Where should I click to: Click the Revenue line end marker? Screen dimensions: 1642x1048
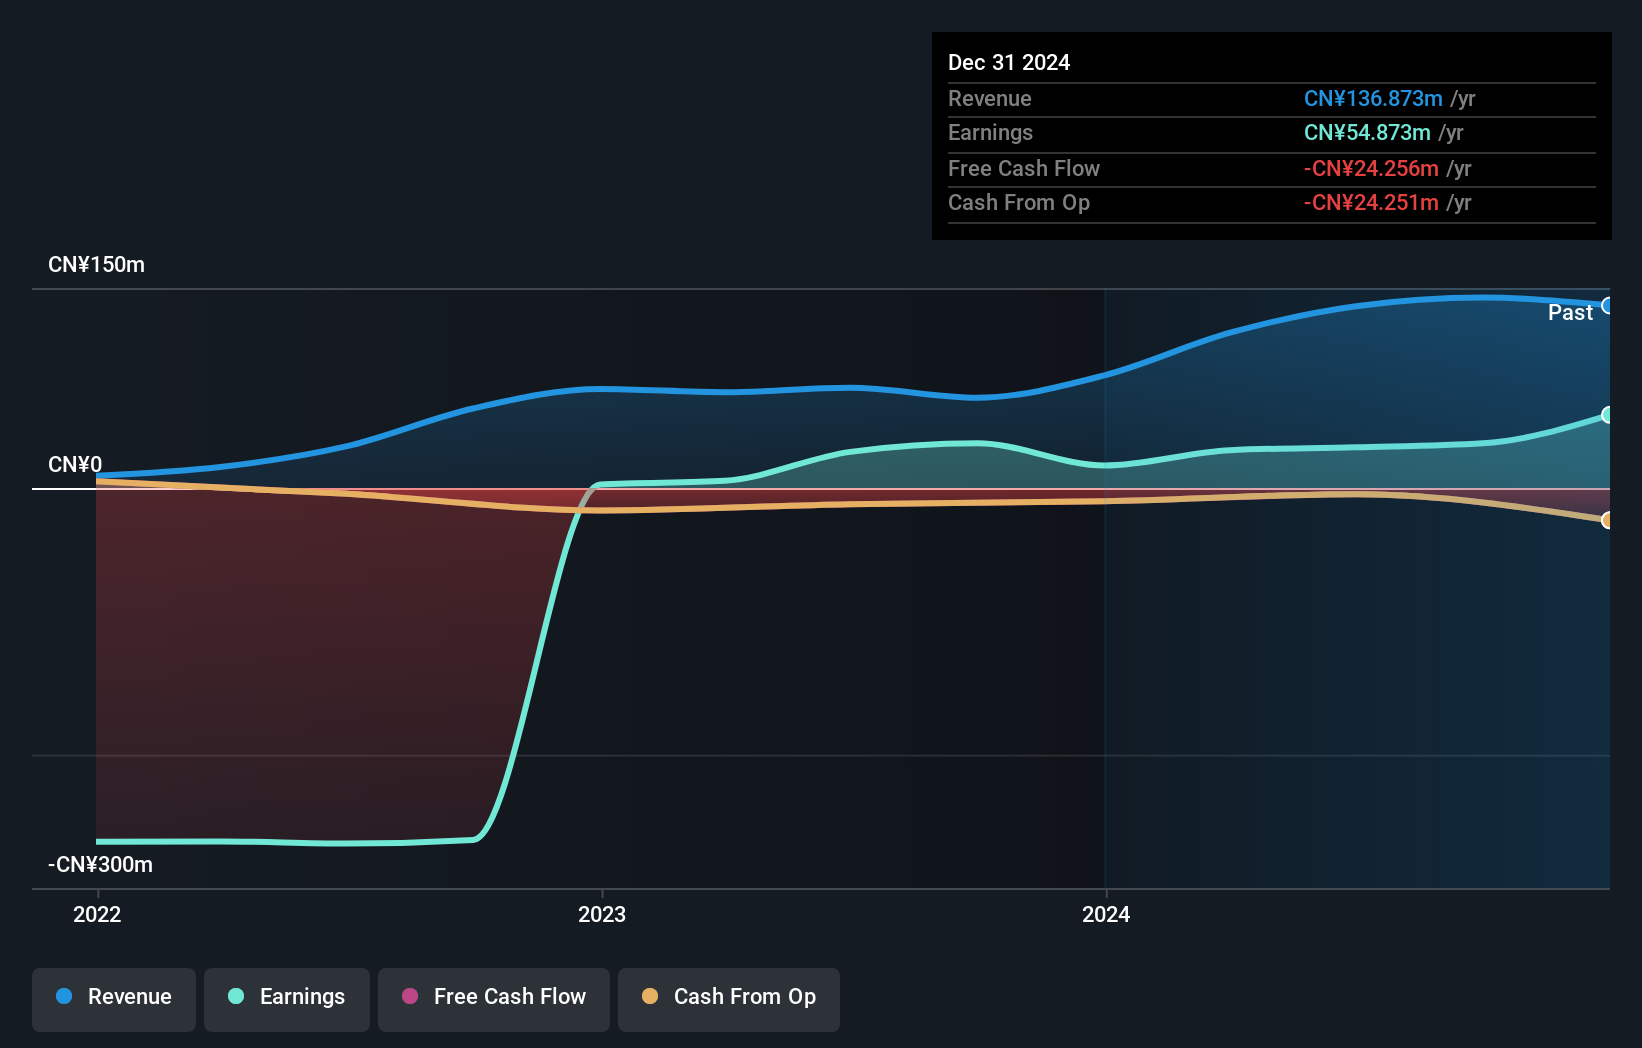tap(1607, 306)
